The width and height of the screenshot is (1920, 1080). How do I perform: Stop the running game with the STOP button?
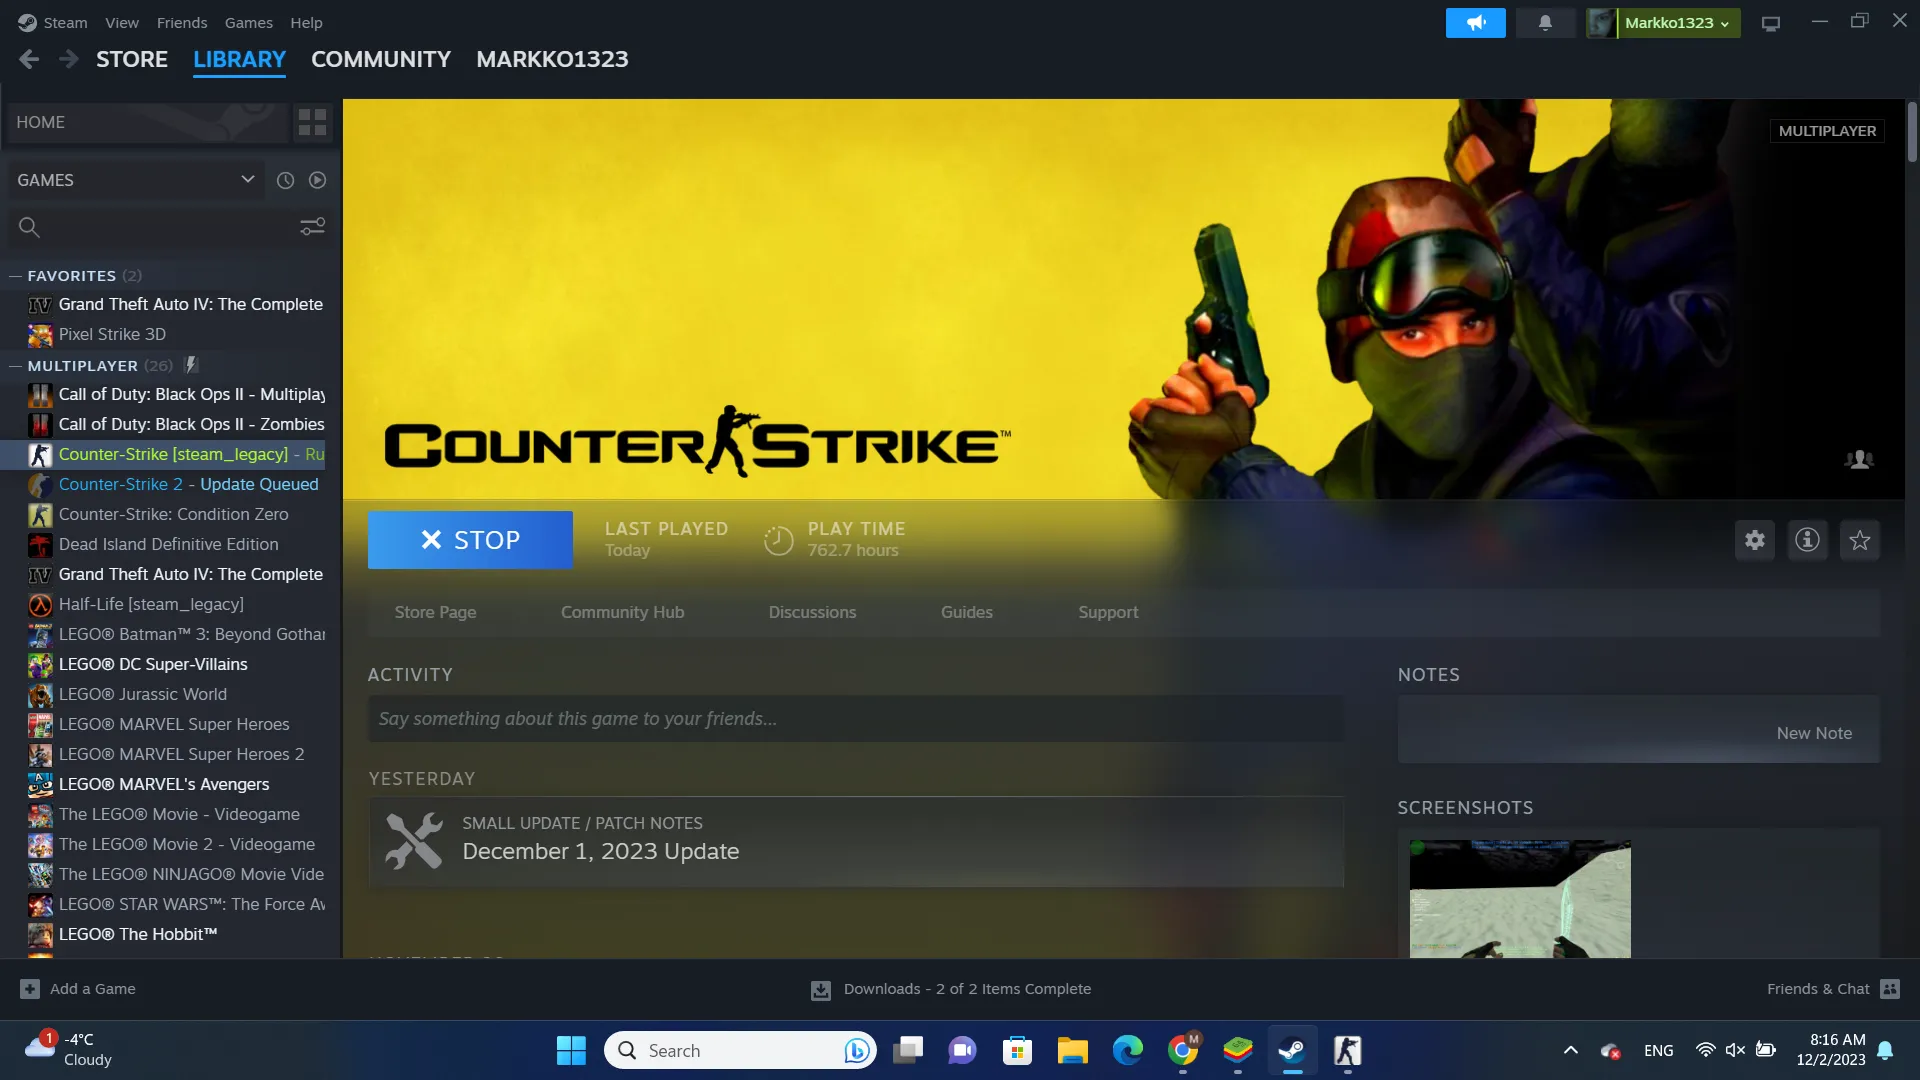[x=470, y=540]
